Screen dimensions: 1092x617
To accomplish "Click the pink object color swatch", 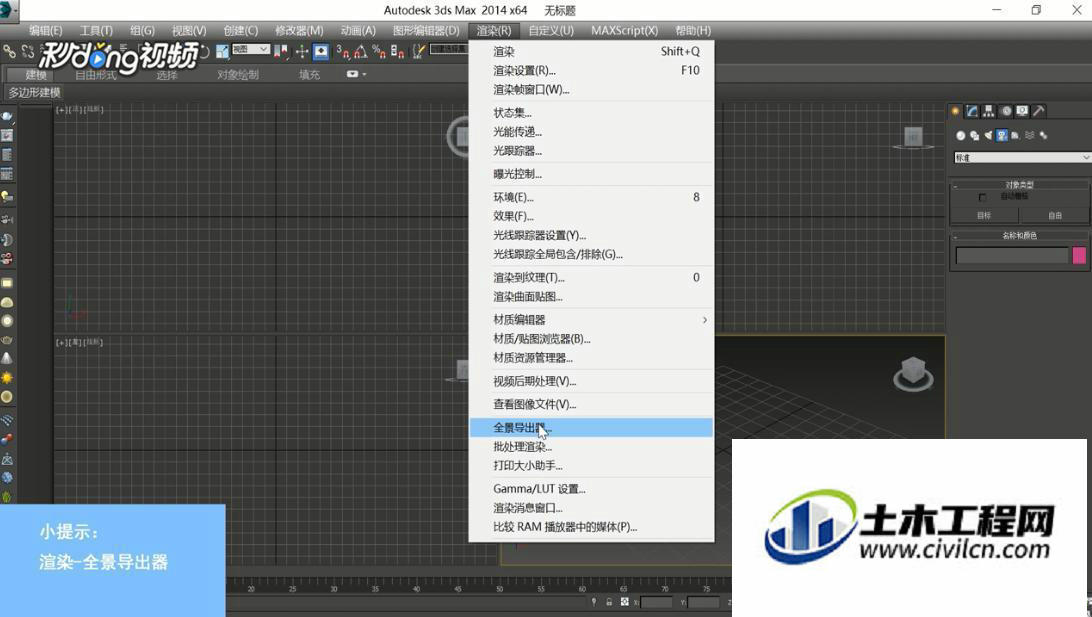I will pyautogui.click(x=1079, y=256).
